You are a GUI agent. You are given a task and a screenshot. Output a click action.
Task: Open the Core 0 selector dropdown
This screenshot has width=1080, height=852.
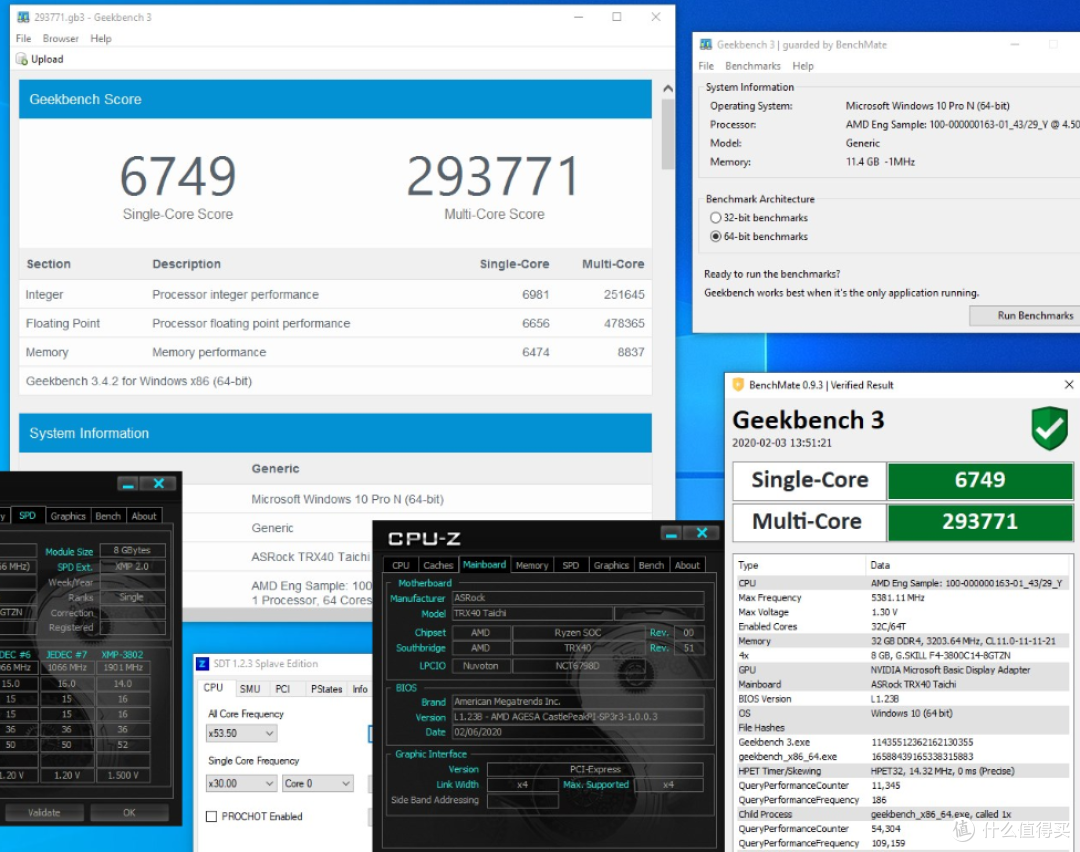click(x=318, y=783)
